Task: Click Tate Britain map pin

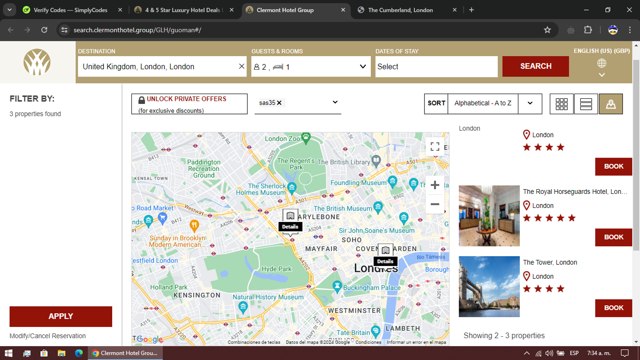Action: (x=376, y=331)
